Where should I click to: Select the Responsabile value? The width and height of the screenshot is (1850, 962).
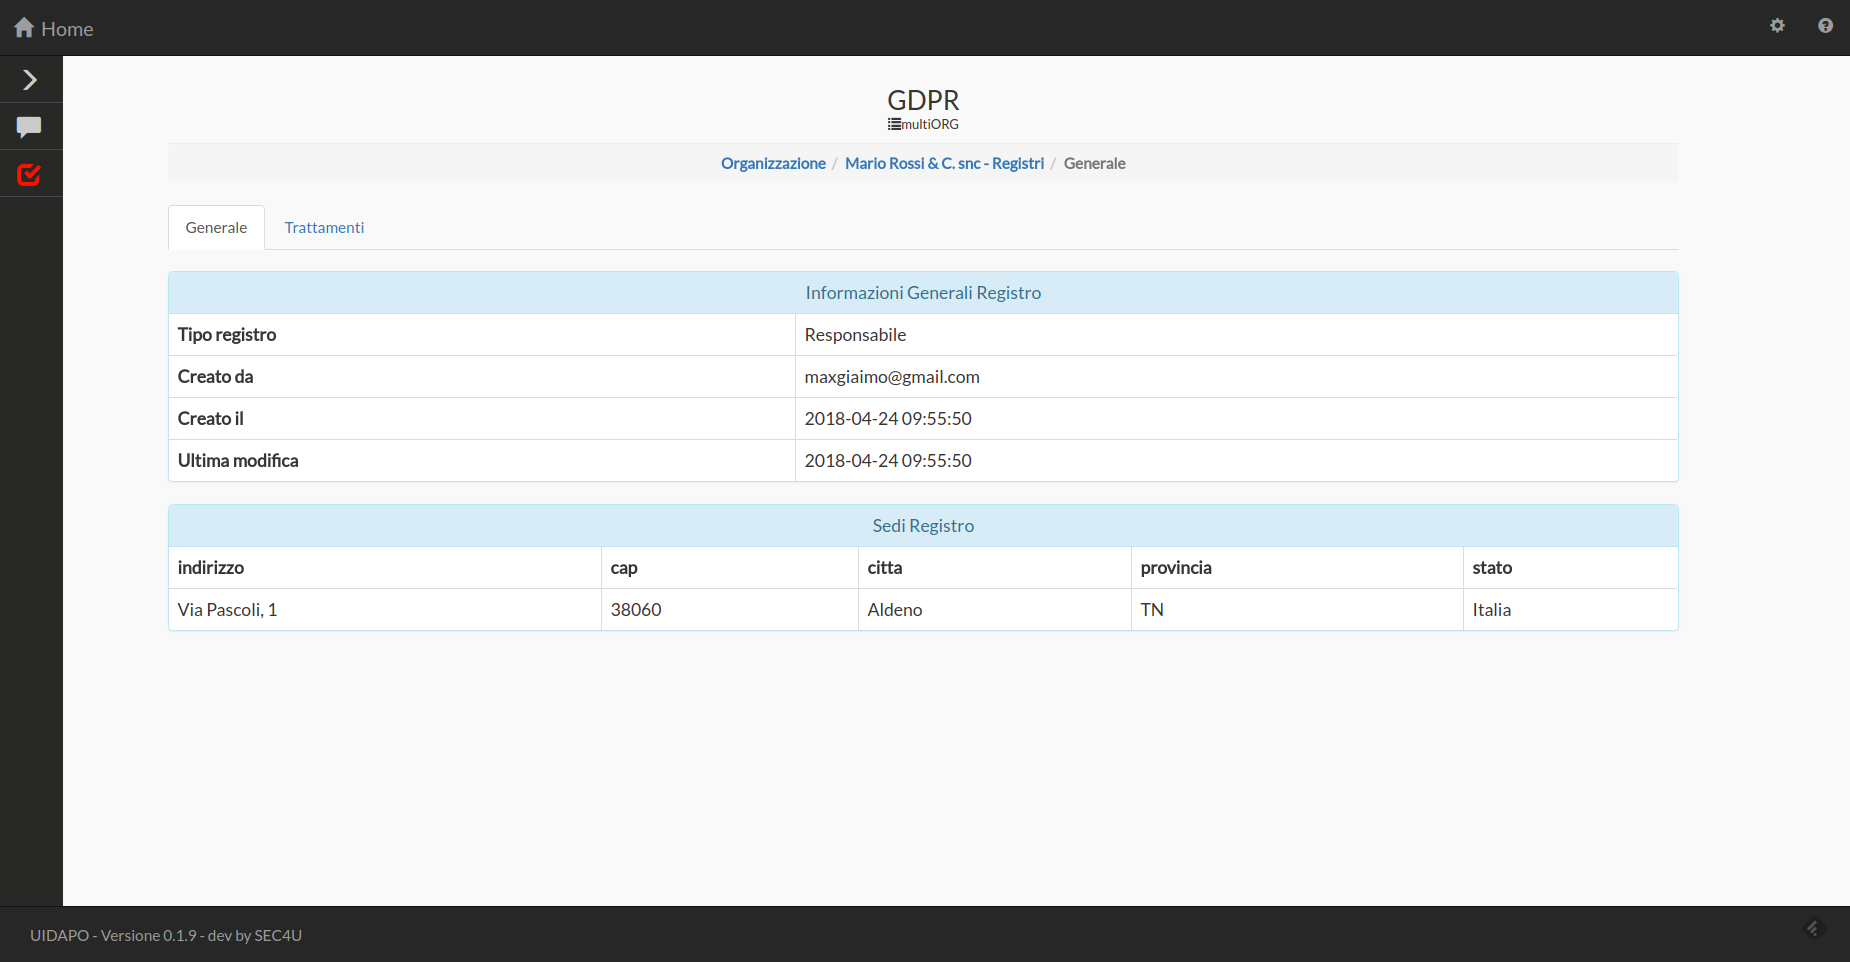coord(855,335)
